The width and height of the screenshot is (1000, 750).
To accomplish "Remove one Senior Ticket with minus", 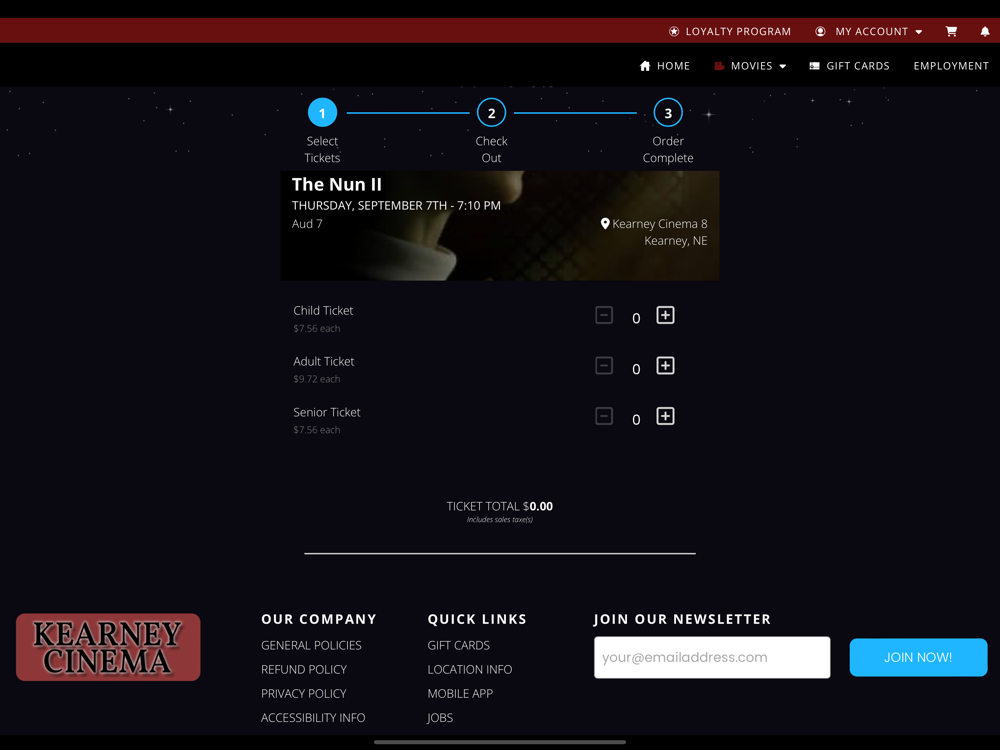I will pos(604,416).
